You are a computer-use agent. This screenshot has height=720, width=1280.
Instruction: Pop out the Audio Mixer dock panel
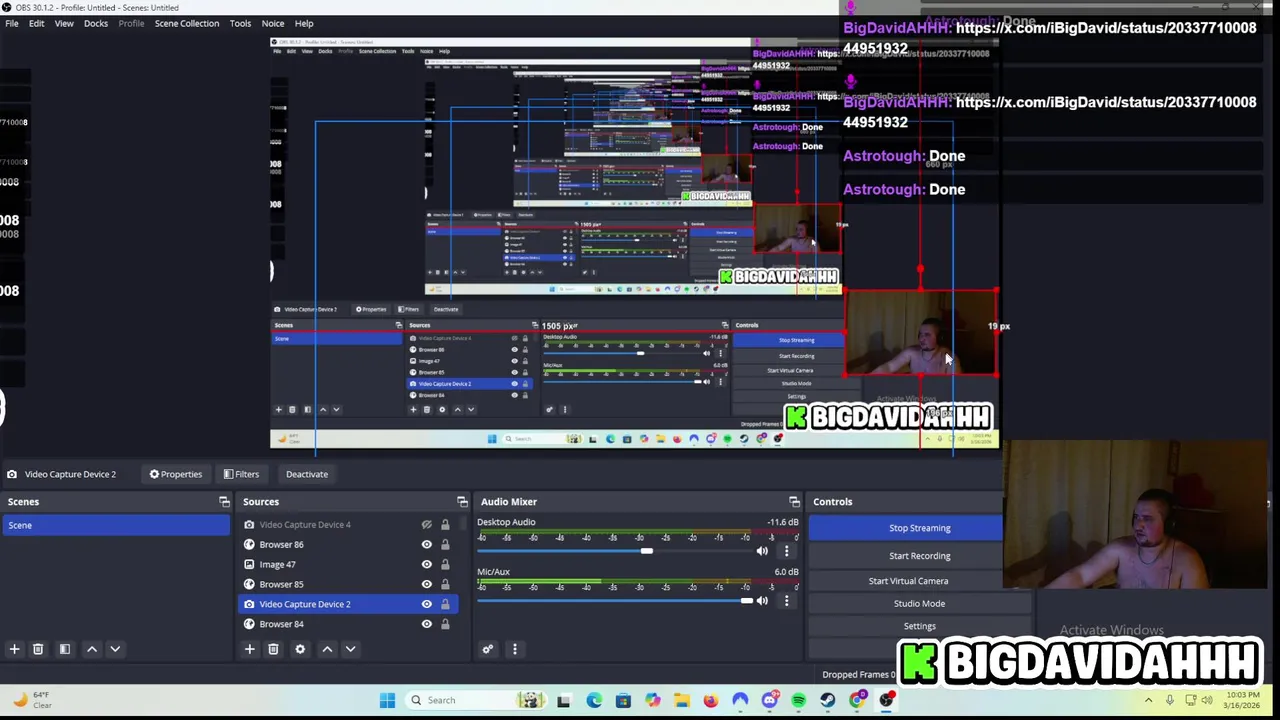(794, 501)
